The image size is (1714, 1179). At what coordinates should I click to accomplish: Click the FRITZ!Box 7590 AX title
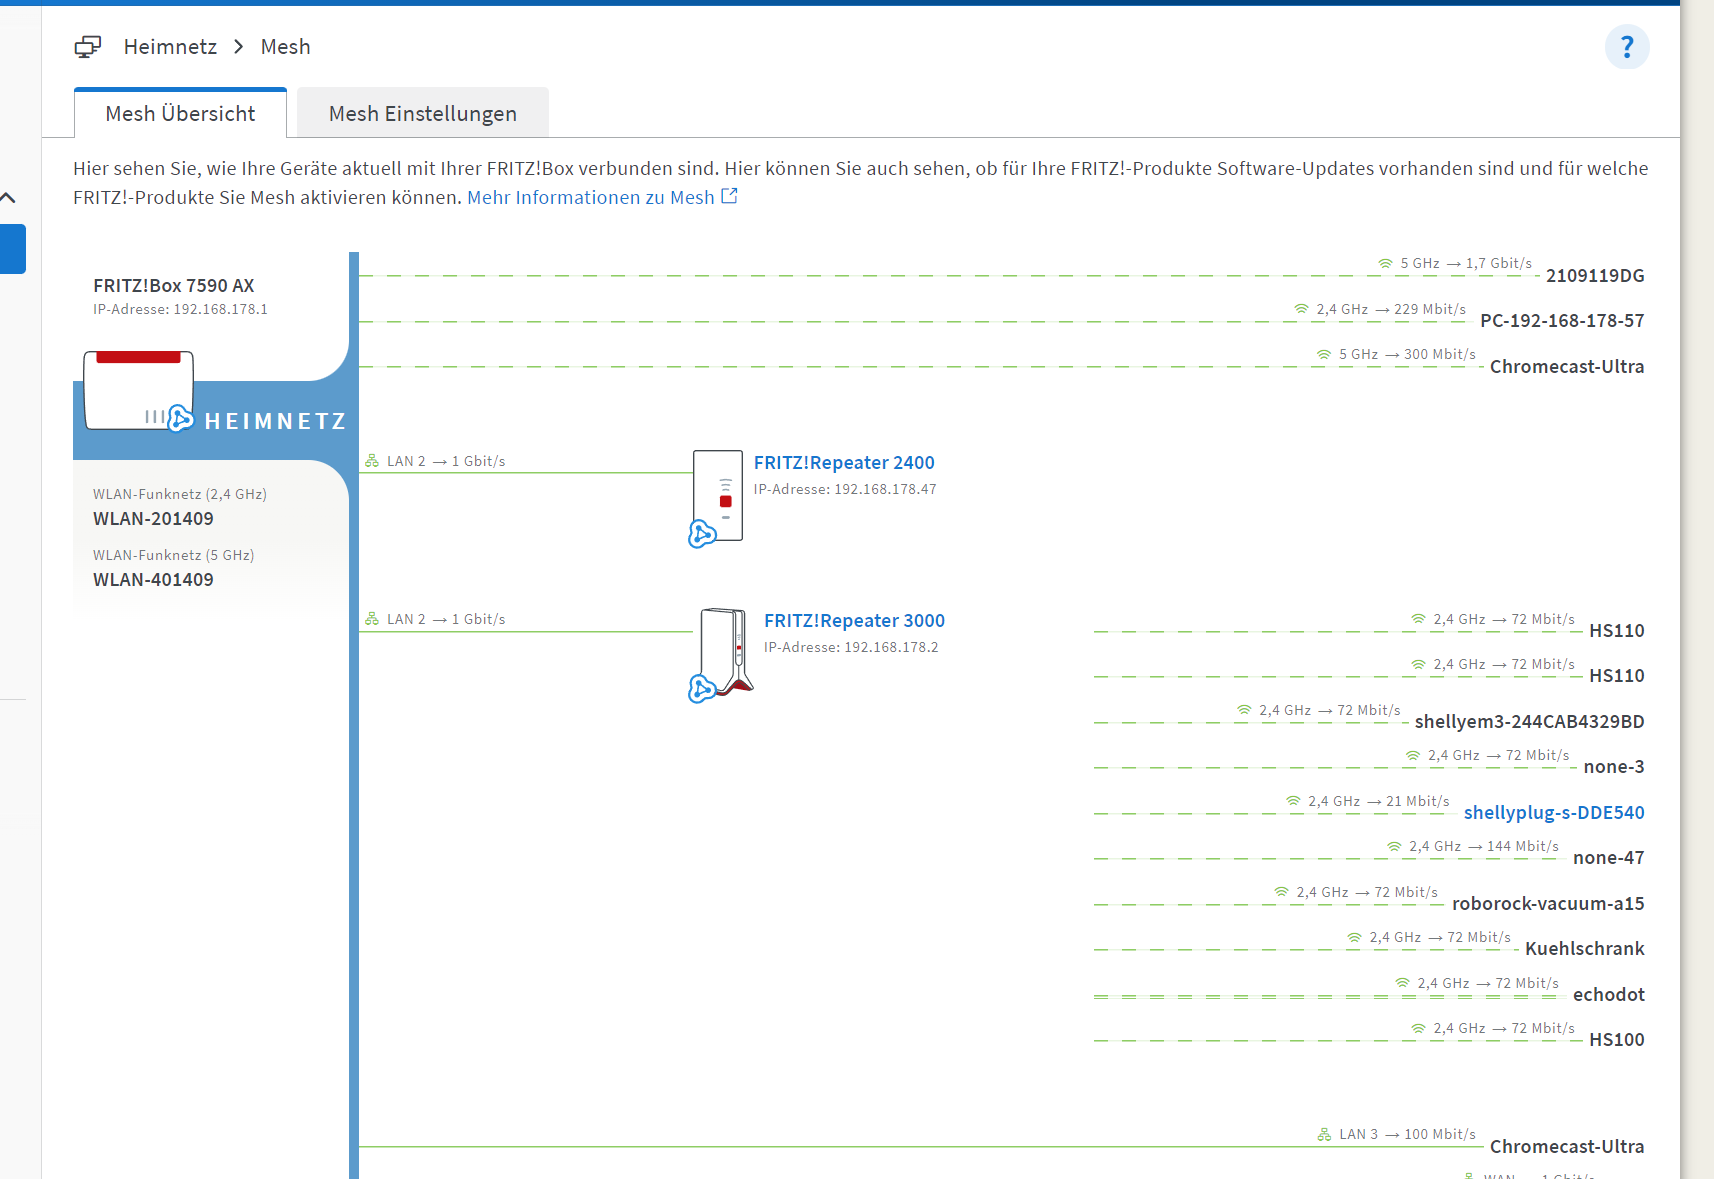174,286
